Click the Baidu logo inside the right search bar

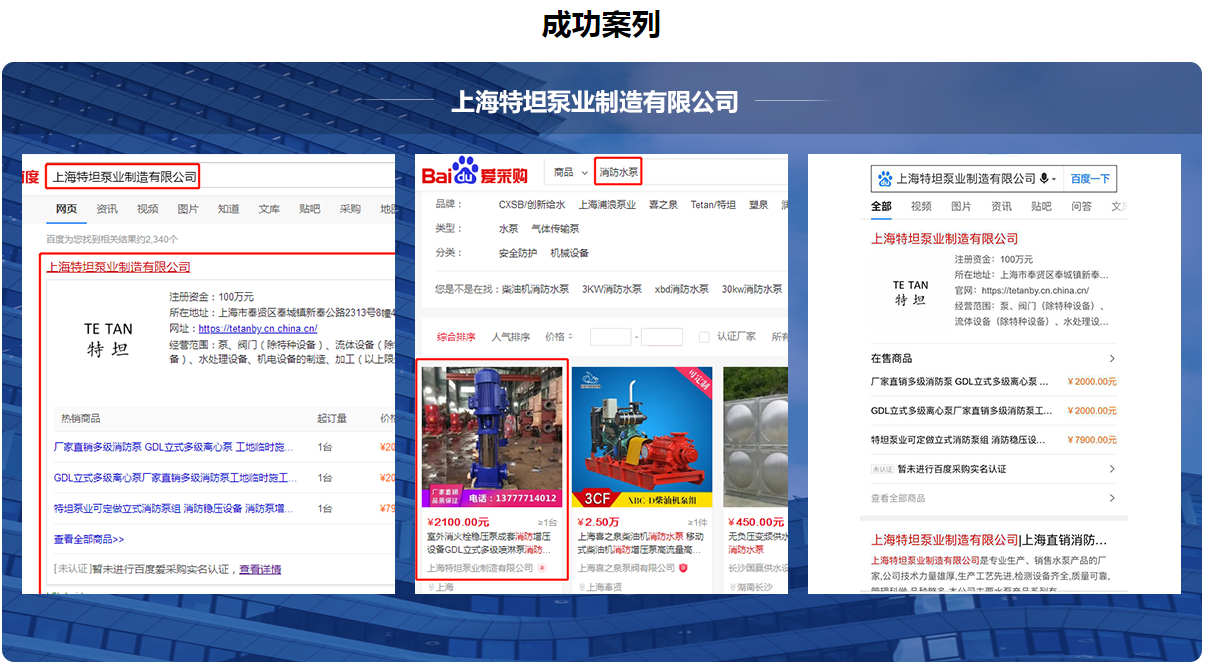click(885, 178)
